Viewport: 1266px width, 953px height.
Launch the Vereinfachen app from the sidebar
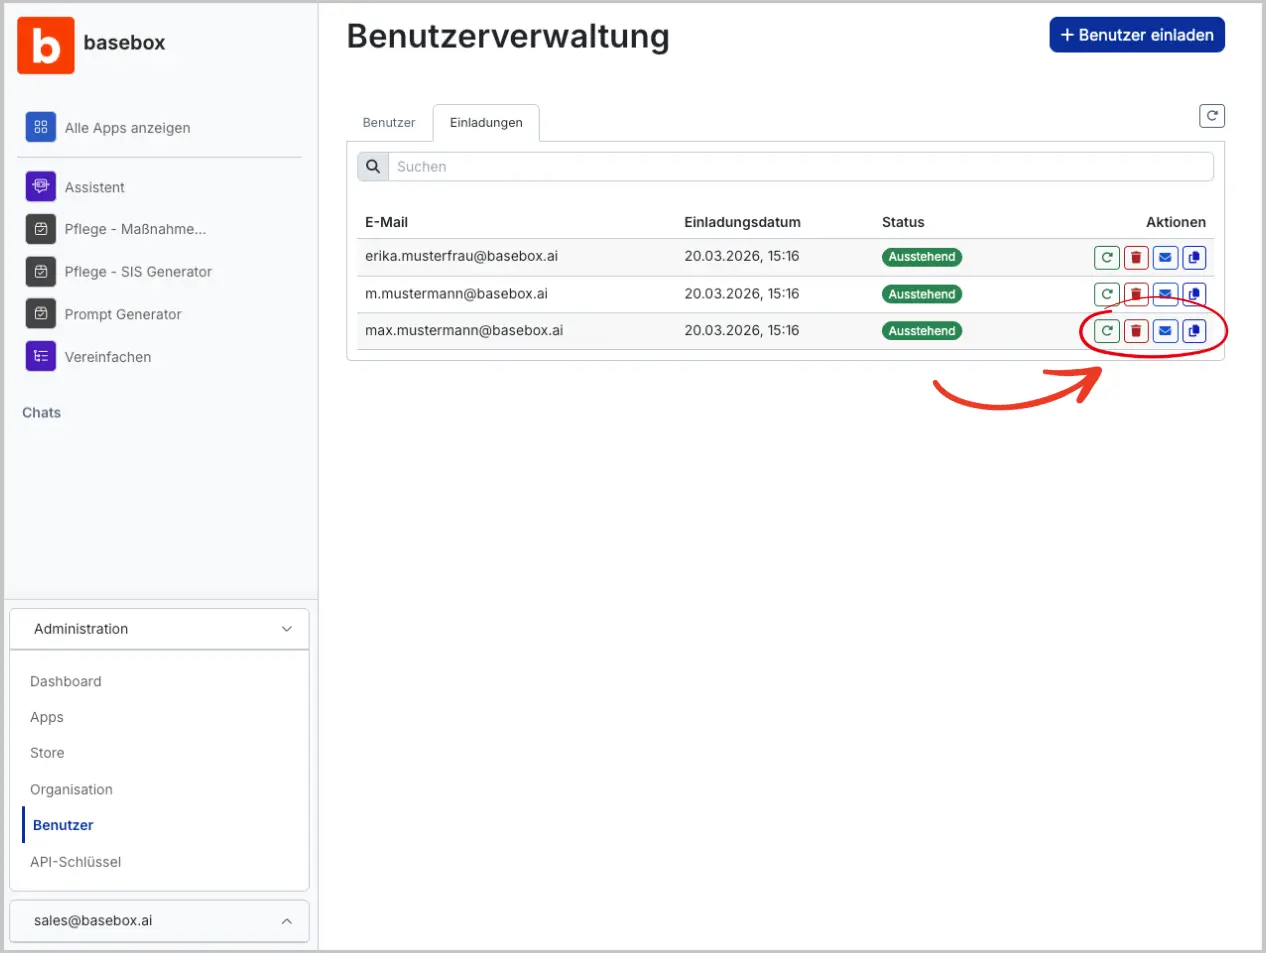104,356
